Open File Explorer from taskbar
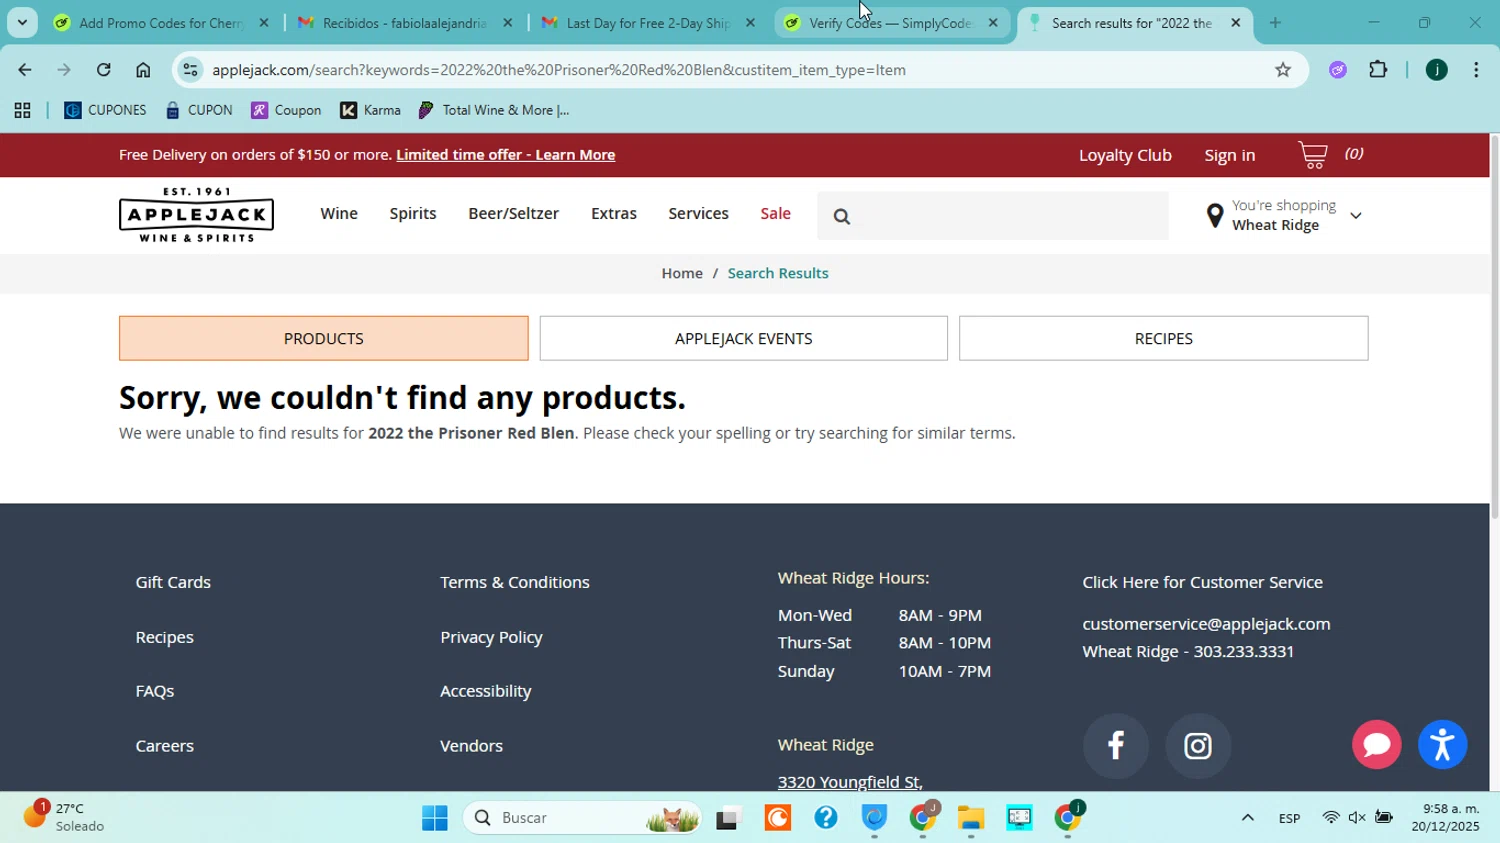The image size is (1500, 843). 970,818
